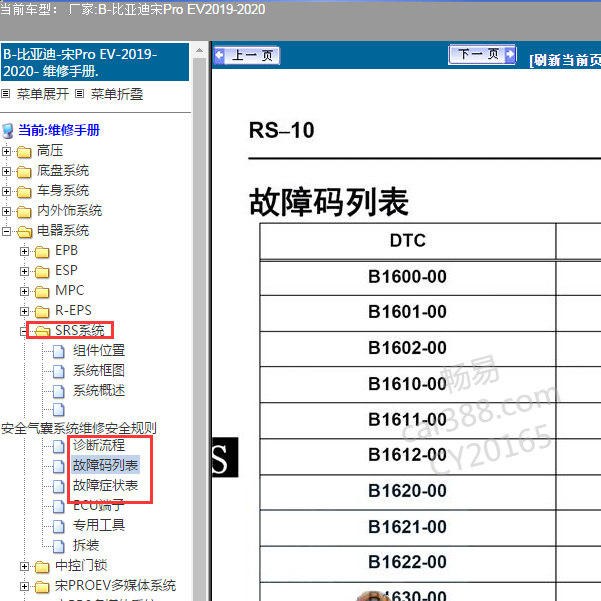Image resolution: width=601 pixels, height=601 pixels.
Task: Click the 当前:维修手册 computer icon
Action: point(8,131)
